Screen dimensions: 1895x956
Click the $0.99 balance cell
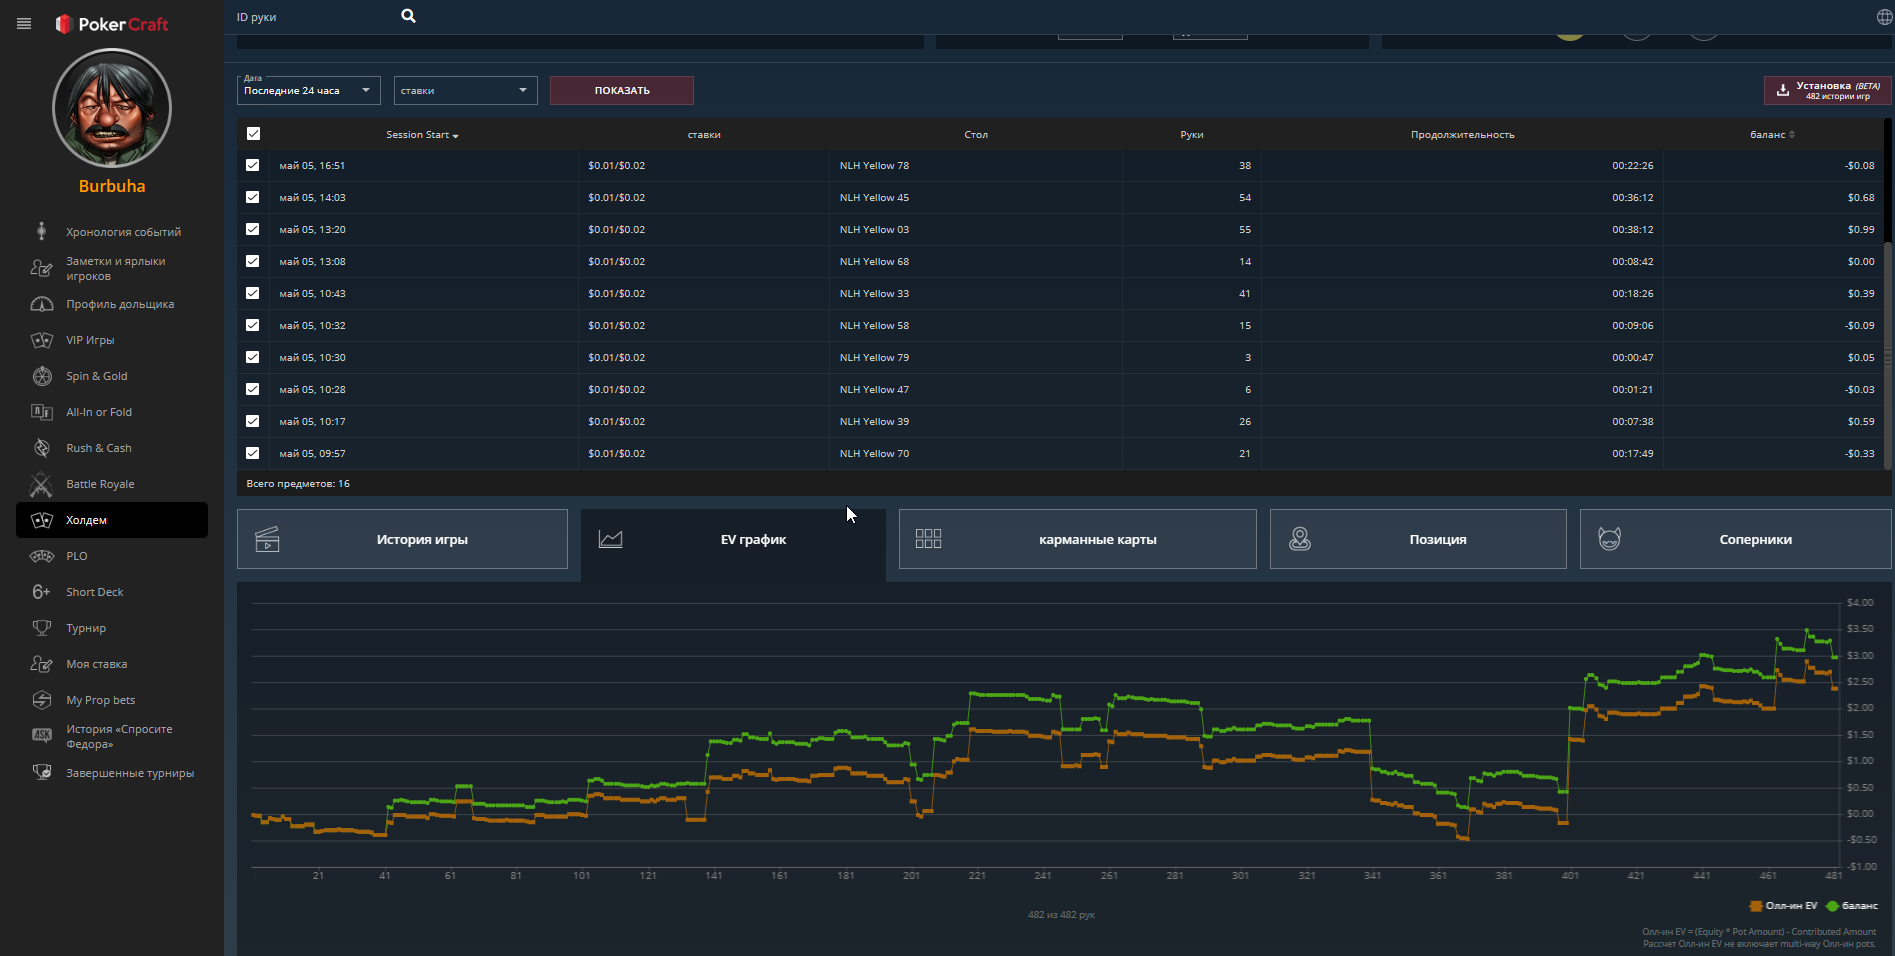(1861, 229)
